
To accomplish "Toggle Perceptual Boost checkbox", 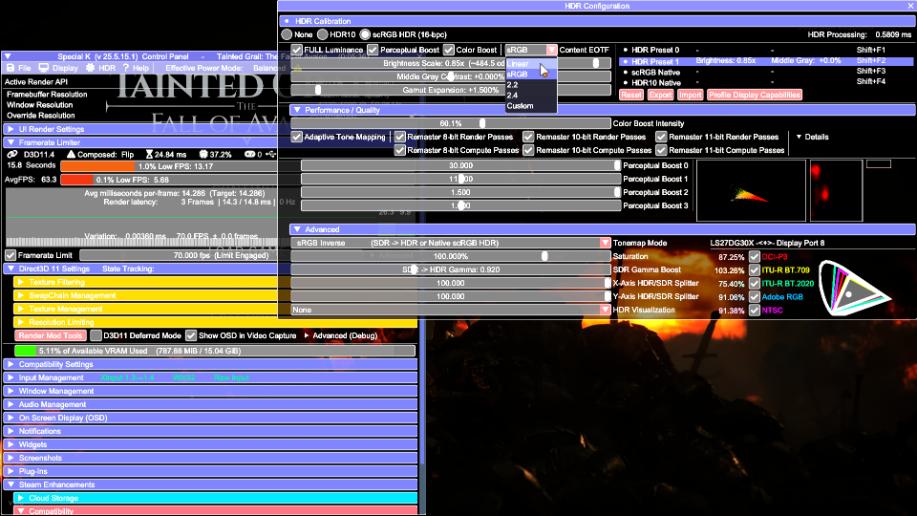I will click(373, 50).
